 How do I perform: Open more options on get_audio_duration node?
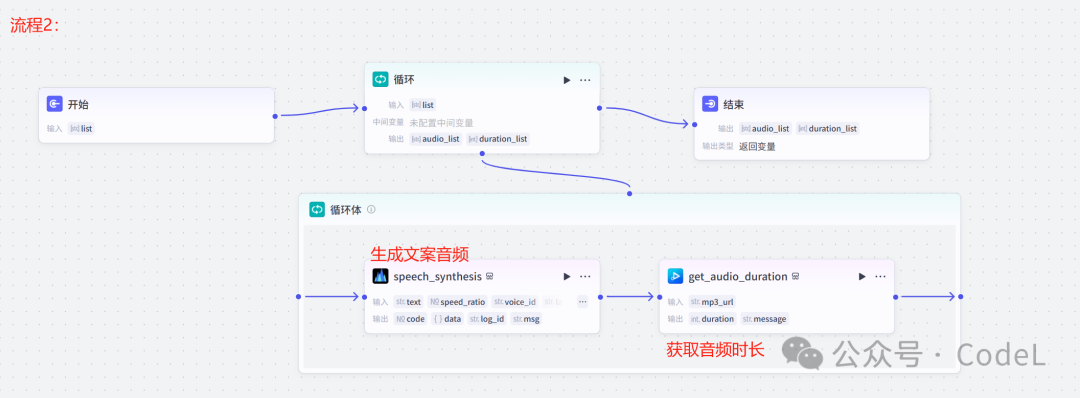[x=880, y=276]
